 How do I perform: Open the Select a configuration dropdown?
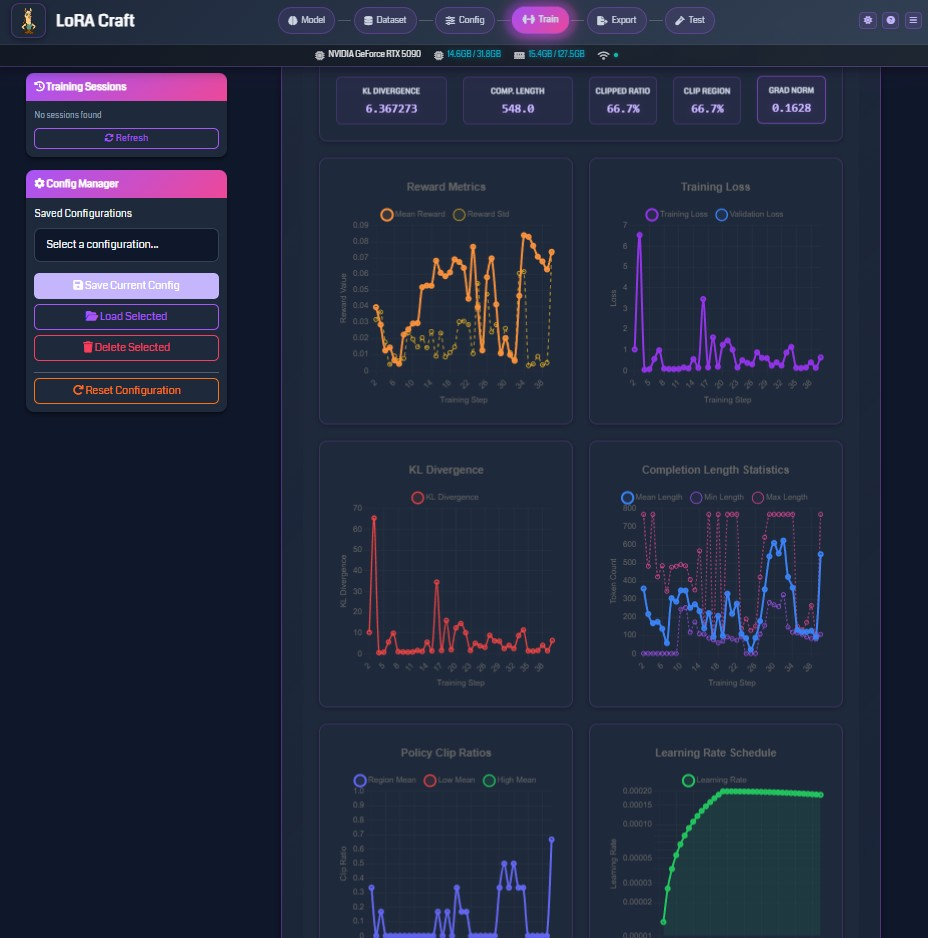pos(126,245)
